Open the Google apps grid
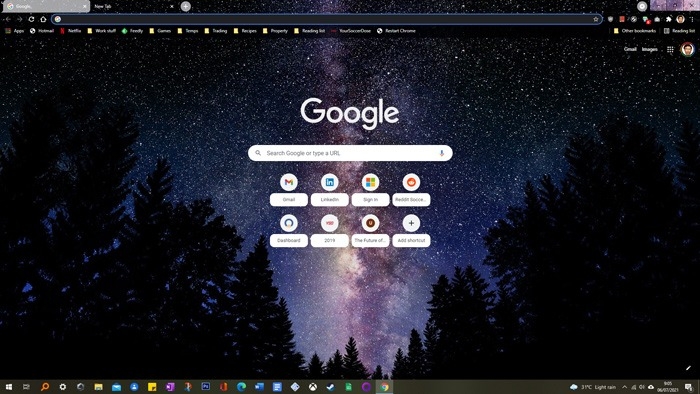 pos(670,50)
